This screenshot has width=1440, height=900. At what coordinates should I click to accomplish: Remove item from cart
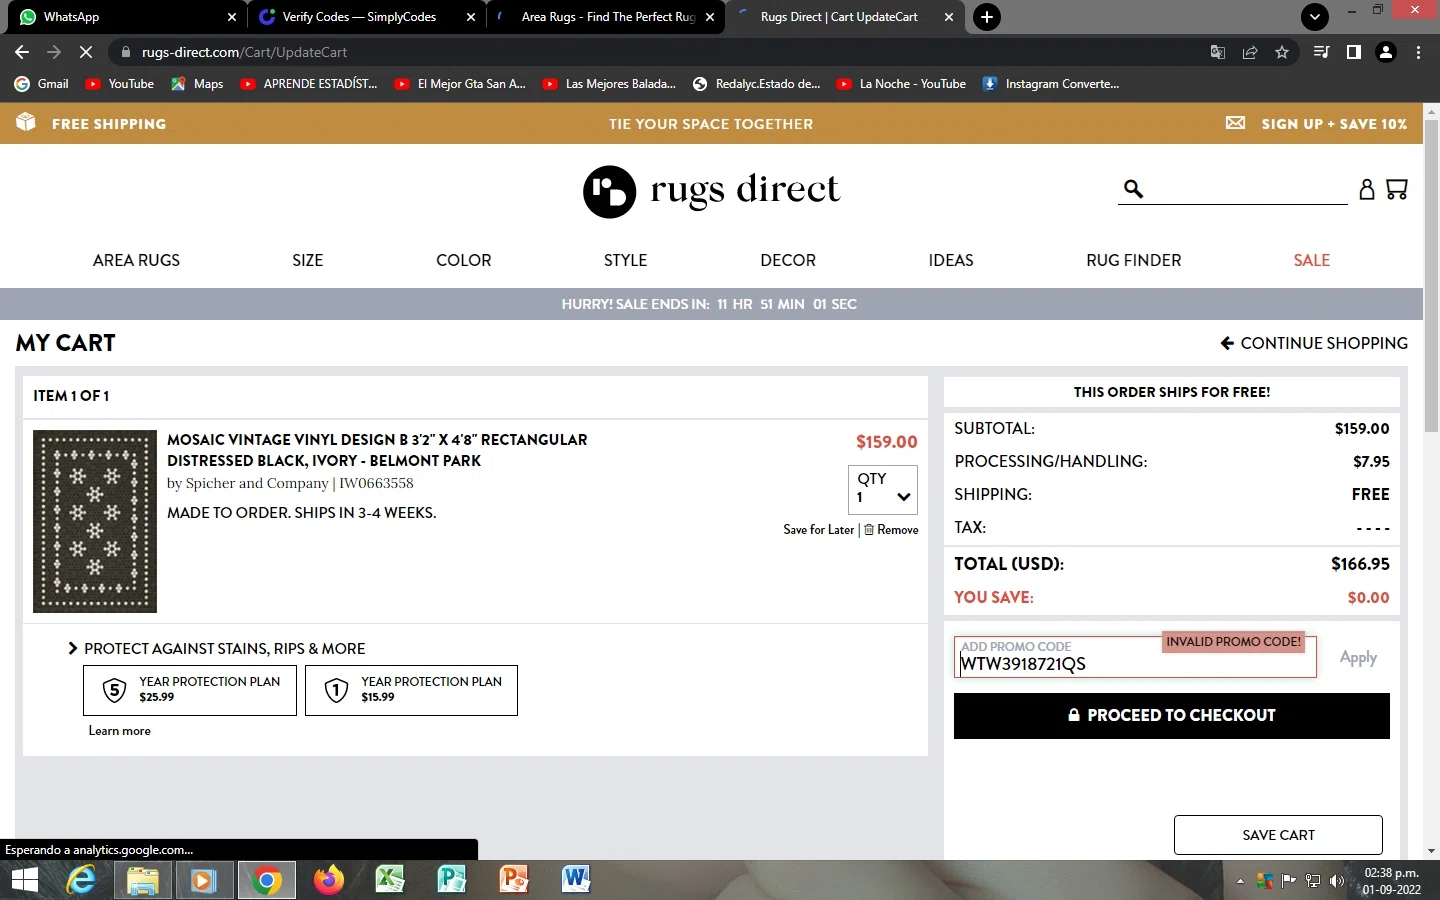click(891, 530)
